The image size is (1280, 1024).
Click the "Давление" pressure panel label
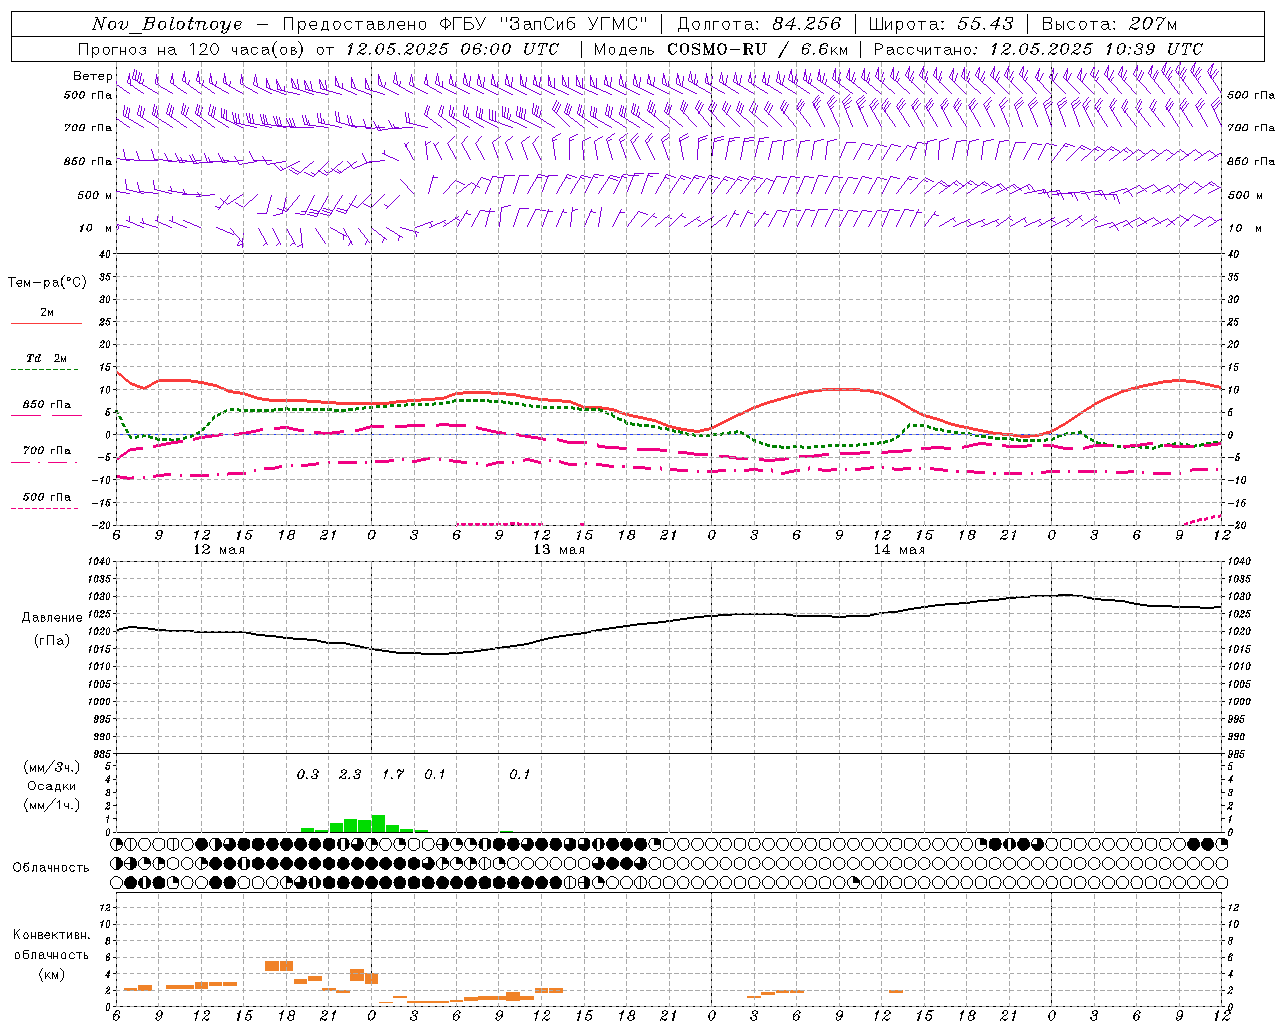[x=50, y=618]
